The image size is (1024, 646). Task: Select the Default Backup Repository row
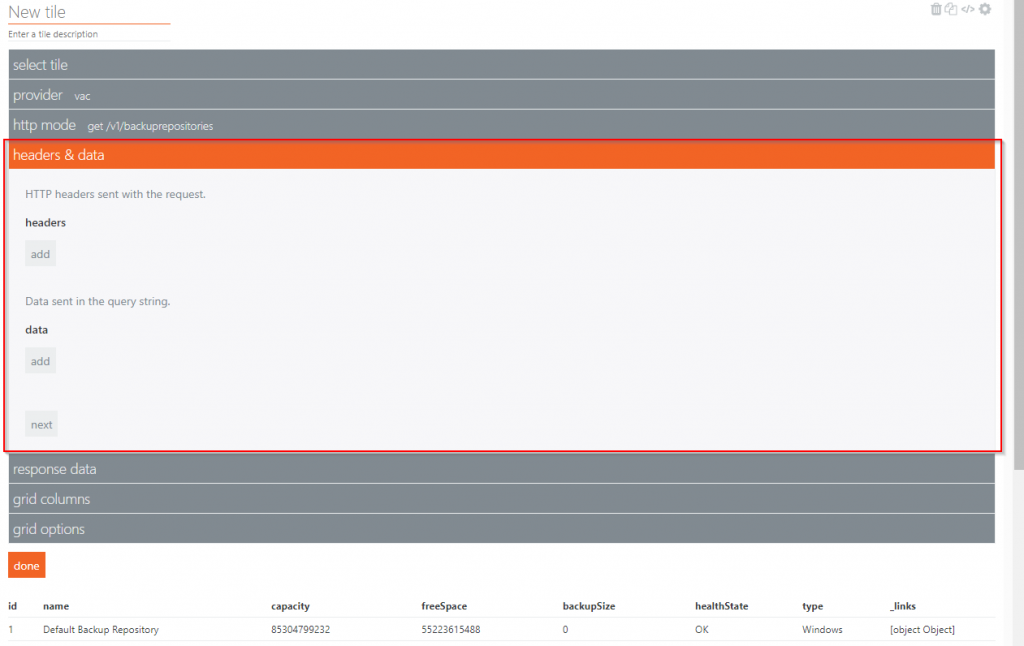(x=100, y=630)
